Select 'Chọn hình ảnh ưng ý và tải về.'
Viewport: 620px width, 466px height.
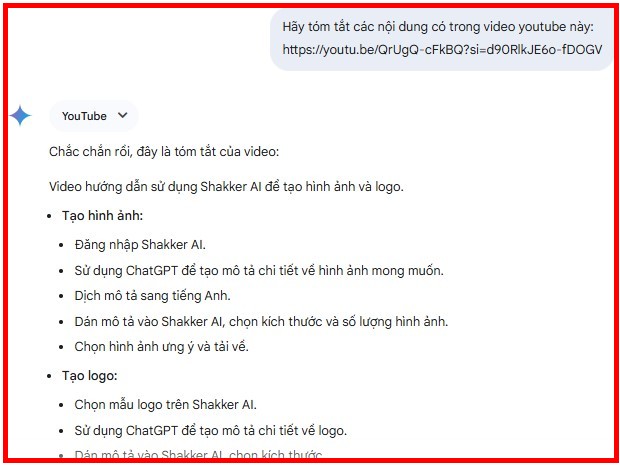(x=161, y=347)
